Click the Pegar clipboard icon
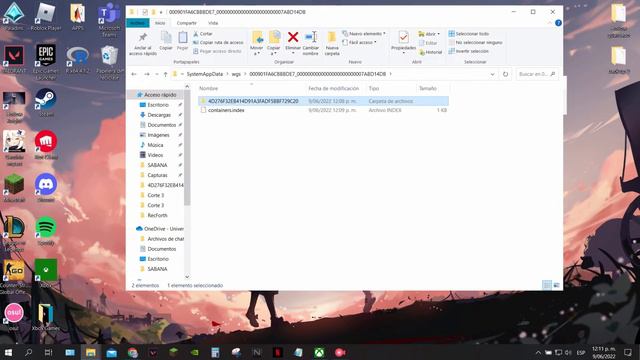This screenshot has height=360, width=640. 182,38
